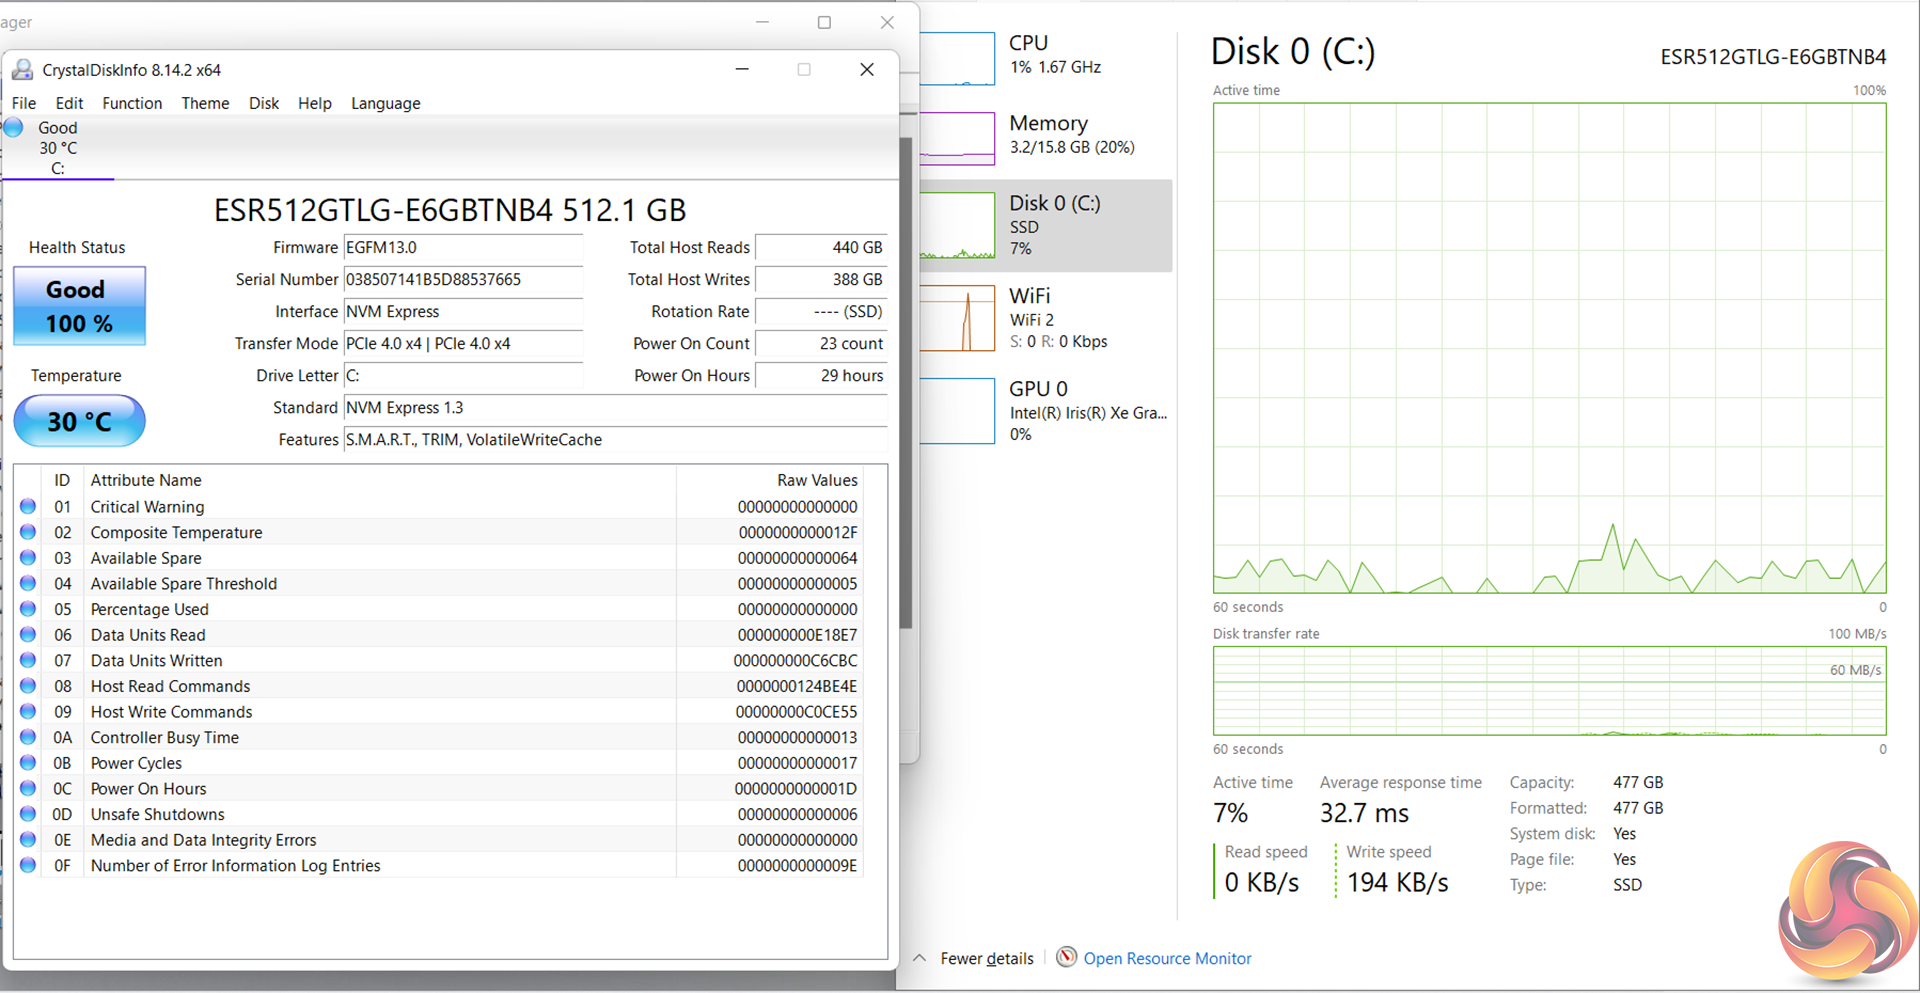Screen dimensions: 1920x993
Task: Open the Disk menu
Action: pyautogui.click(x=264, y=103)
